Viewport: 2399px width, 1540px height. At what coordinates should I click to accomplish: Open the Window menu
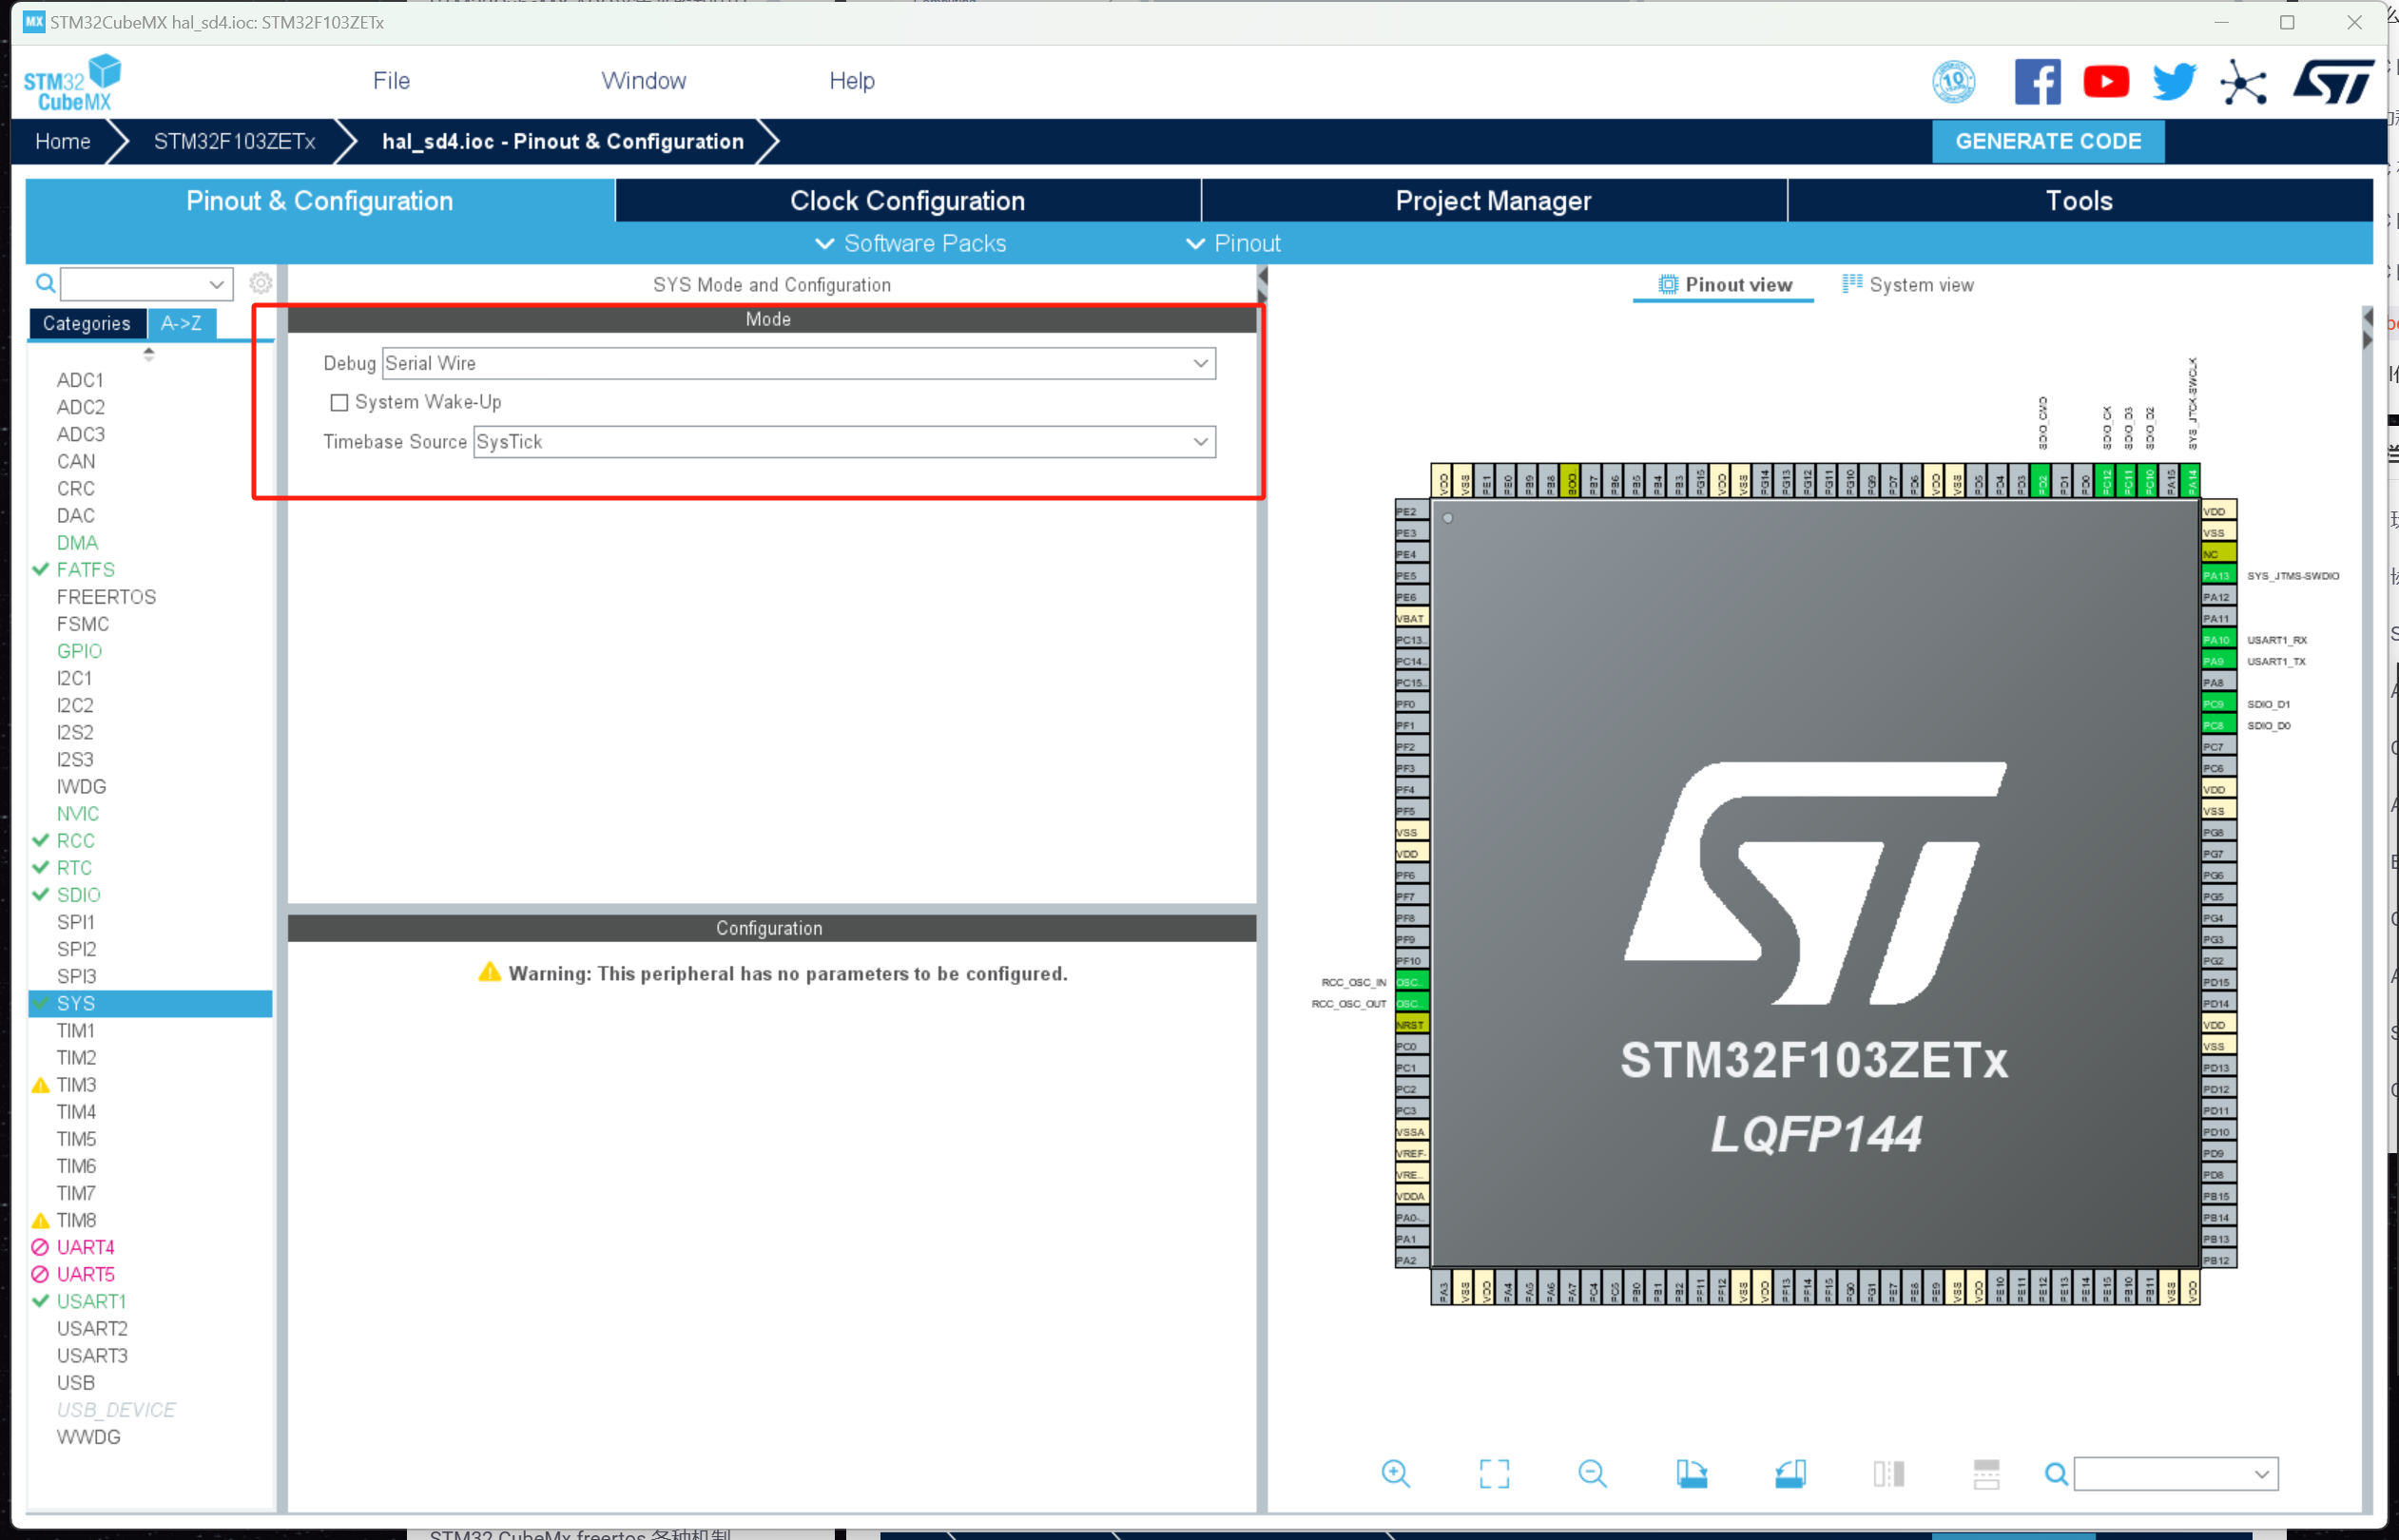pos(643,81)
